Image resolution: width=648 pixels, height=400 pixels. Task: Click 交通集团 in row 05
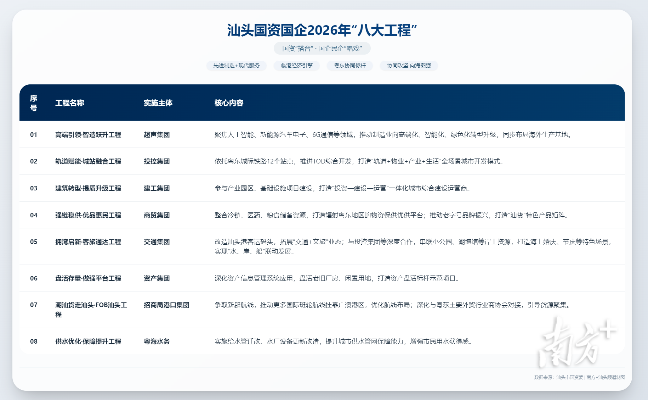pyautogui.click(x=158, y=241)
